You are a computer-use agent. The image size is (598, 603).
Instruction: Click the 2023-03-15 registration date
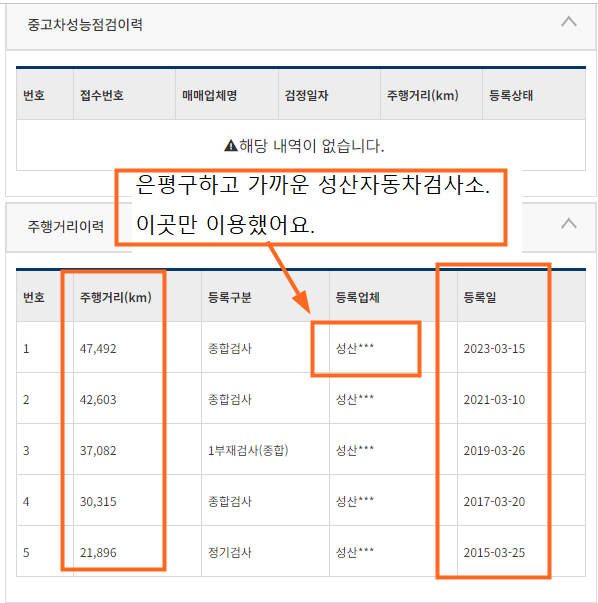(494, 349)
